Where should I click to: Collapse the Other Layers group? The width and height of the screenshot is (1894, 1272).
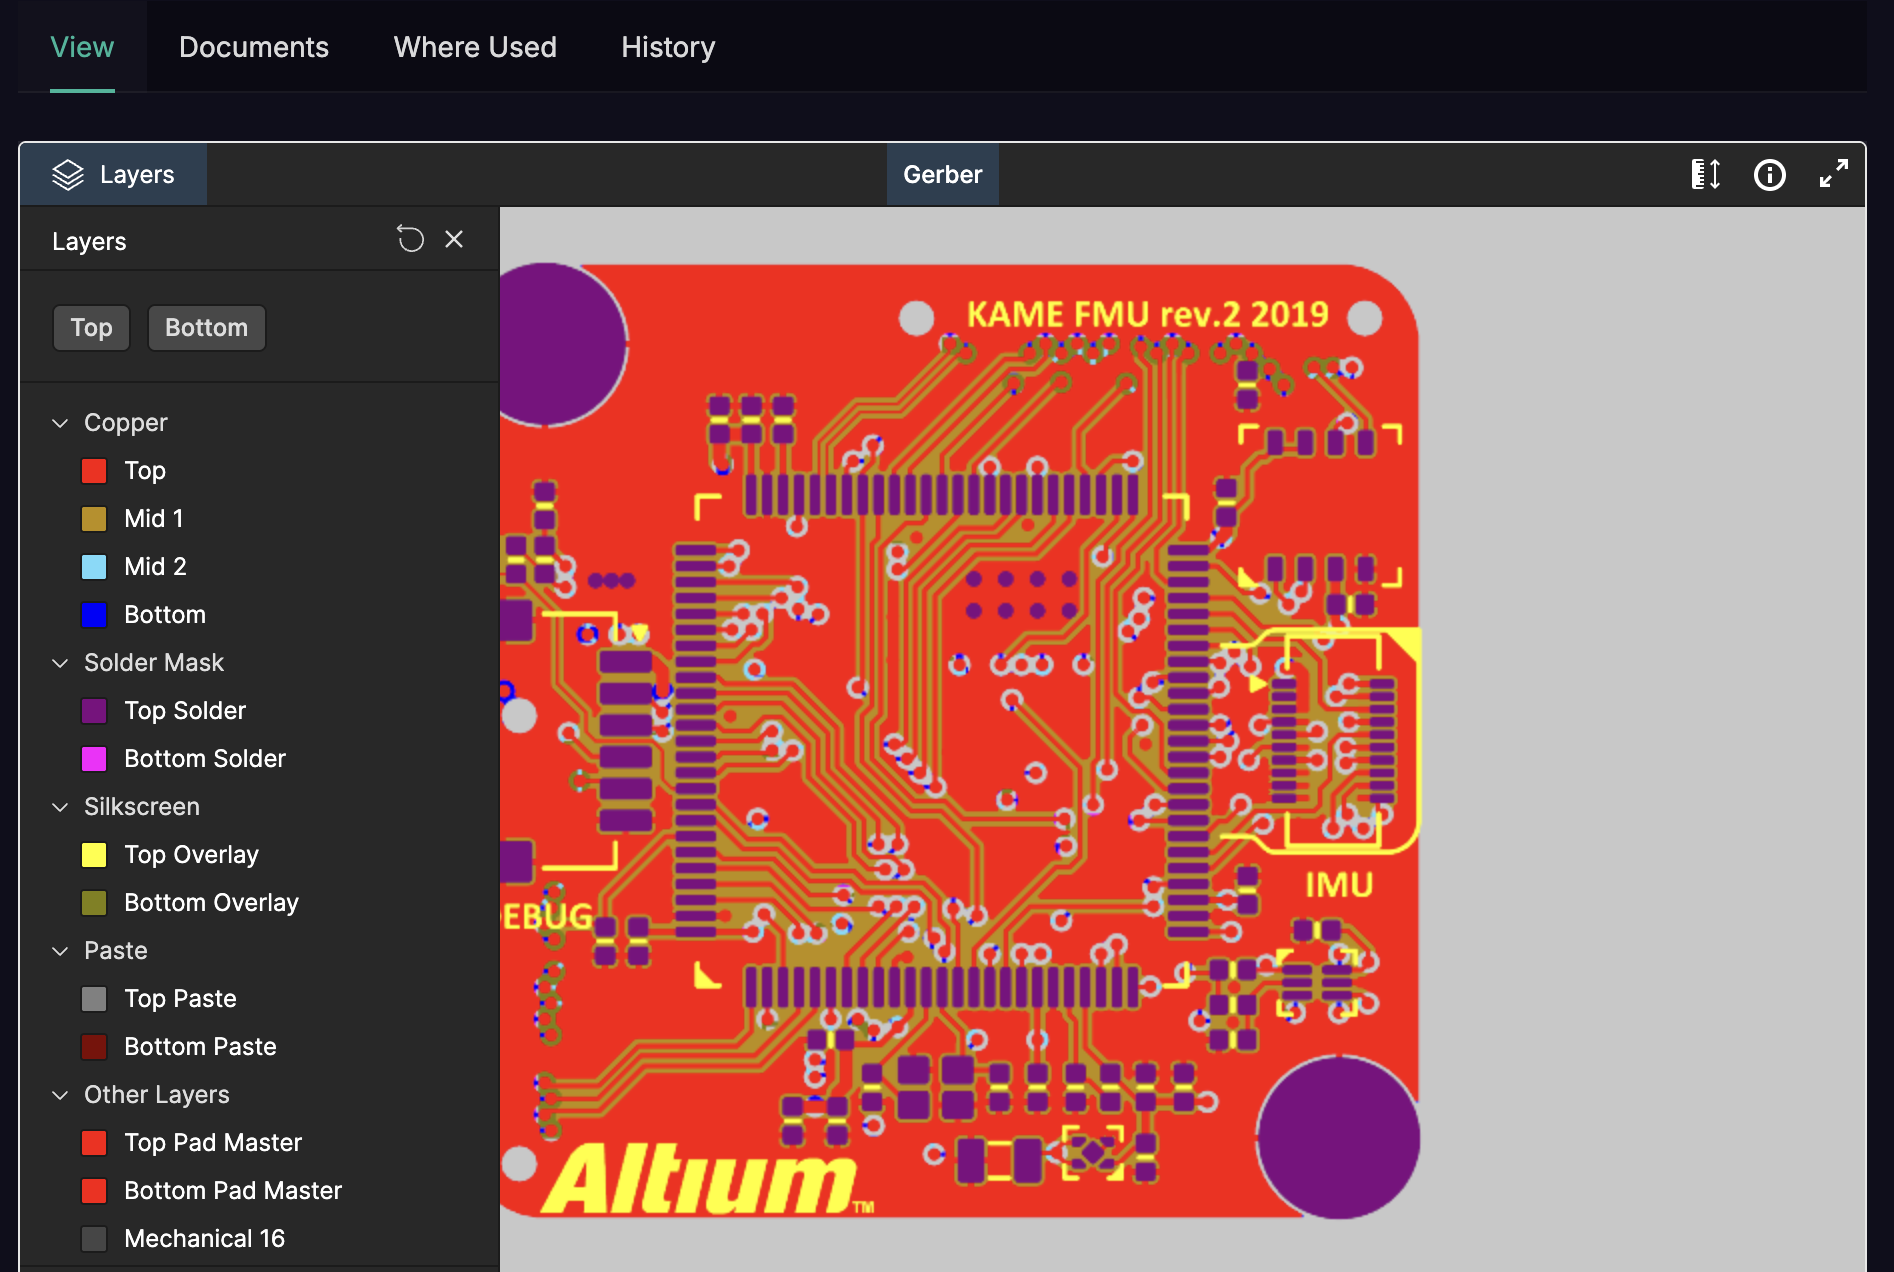pos(59,1094)
